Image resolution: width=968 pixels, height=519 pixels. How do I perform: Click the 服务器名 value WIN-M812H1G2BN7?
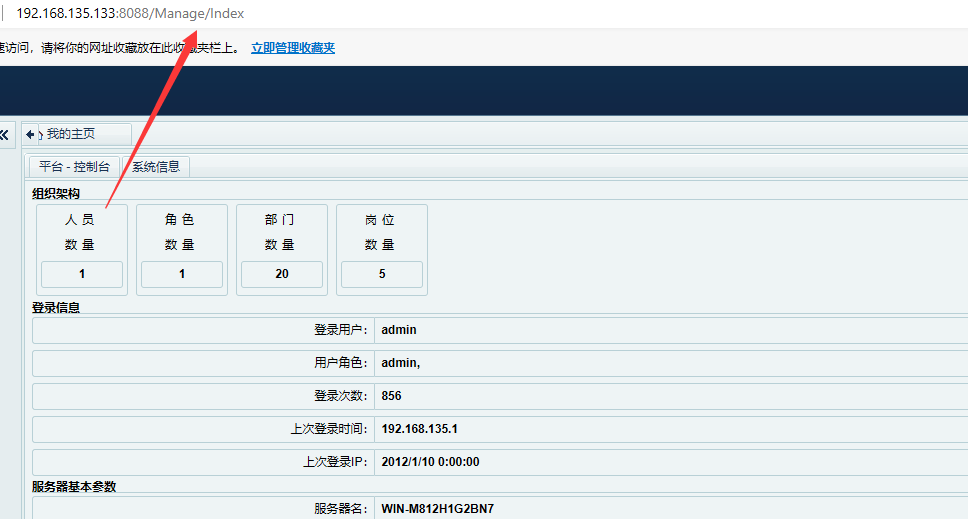click(x=437, y=509)
